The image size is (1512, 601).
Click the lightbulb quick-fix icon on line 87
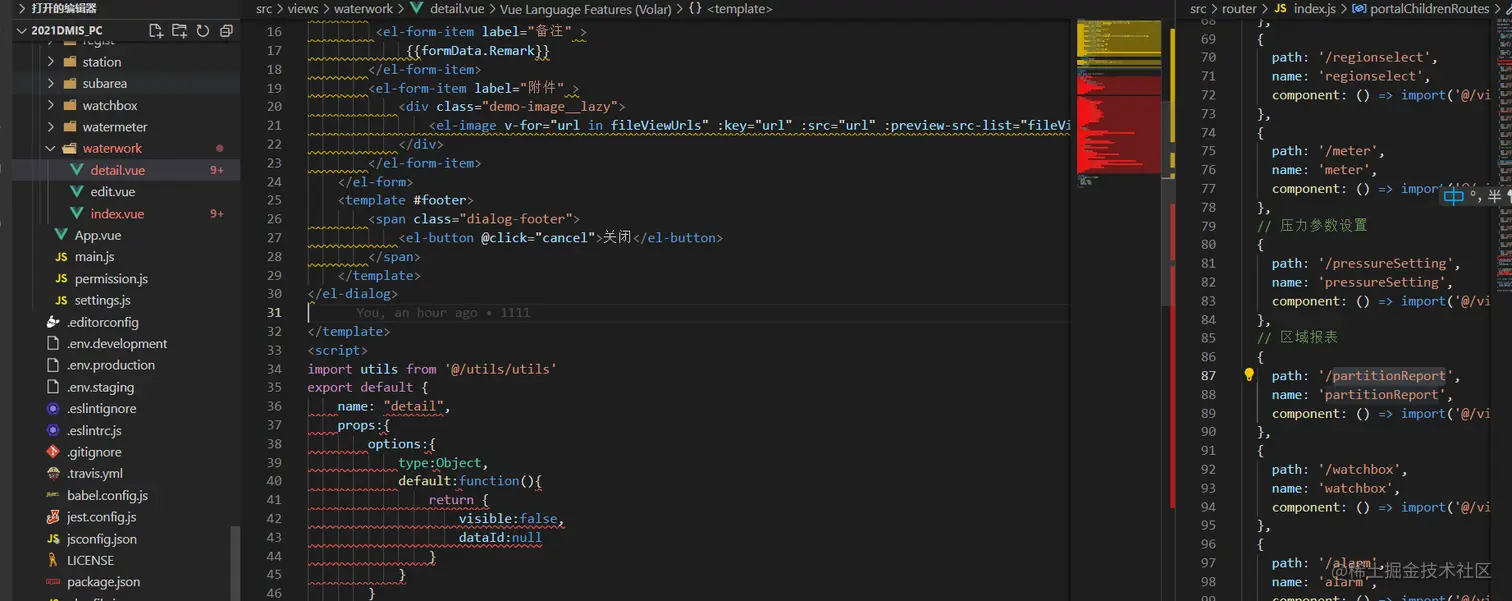[1249, 376]
